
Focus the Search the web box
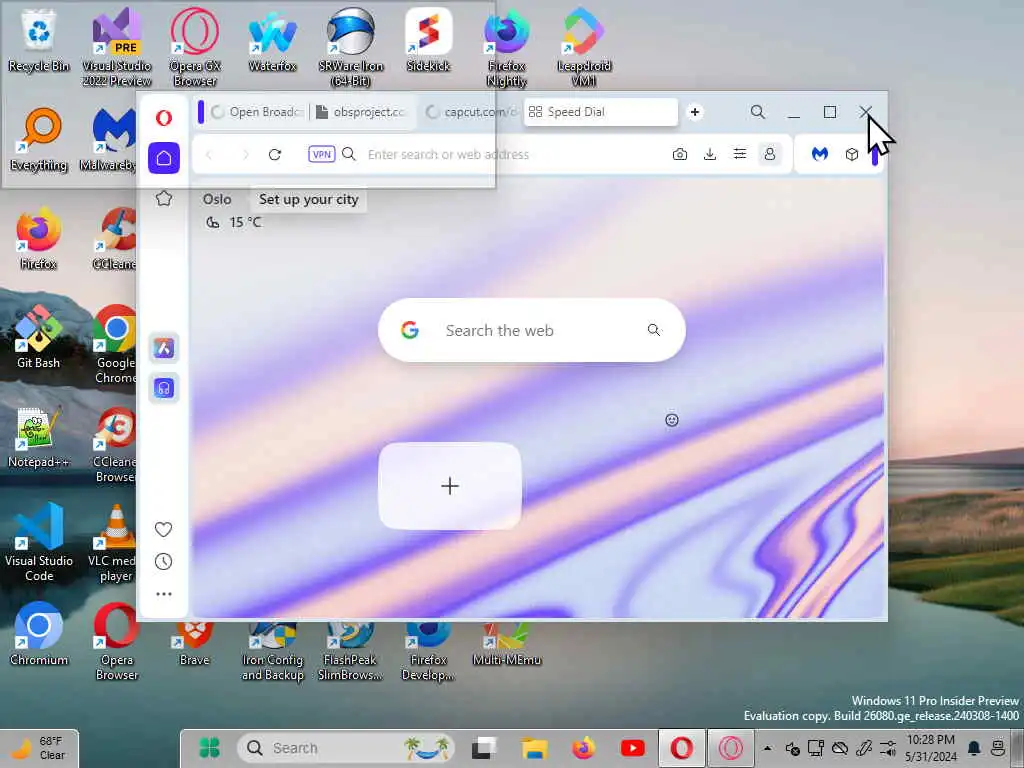click(532, 330)
